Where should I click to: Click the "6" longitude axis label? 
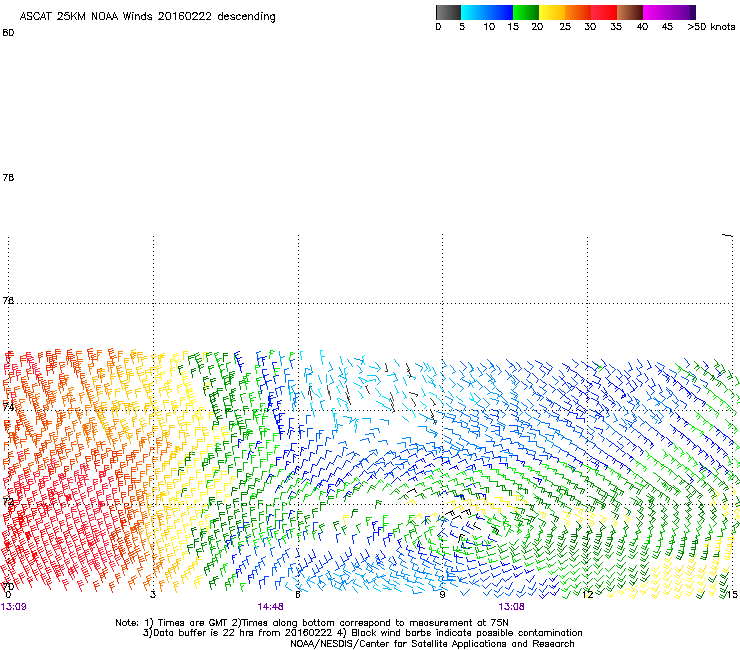point(297,595)
